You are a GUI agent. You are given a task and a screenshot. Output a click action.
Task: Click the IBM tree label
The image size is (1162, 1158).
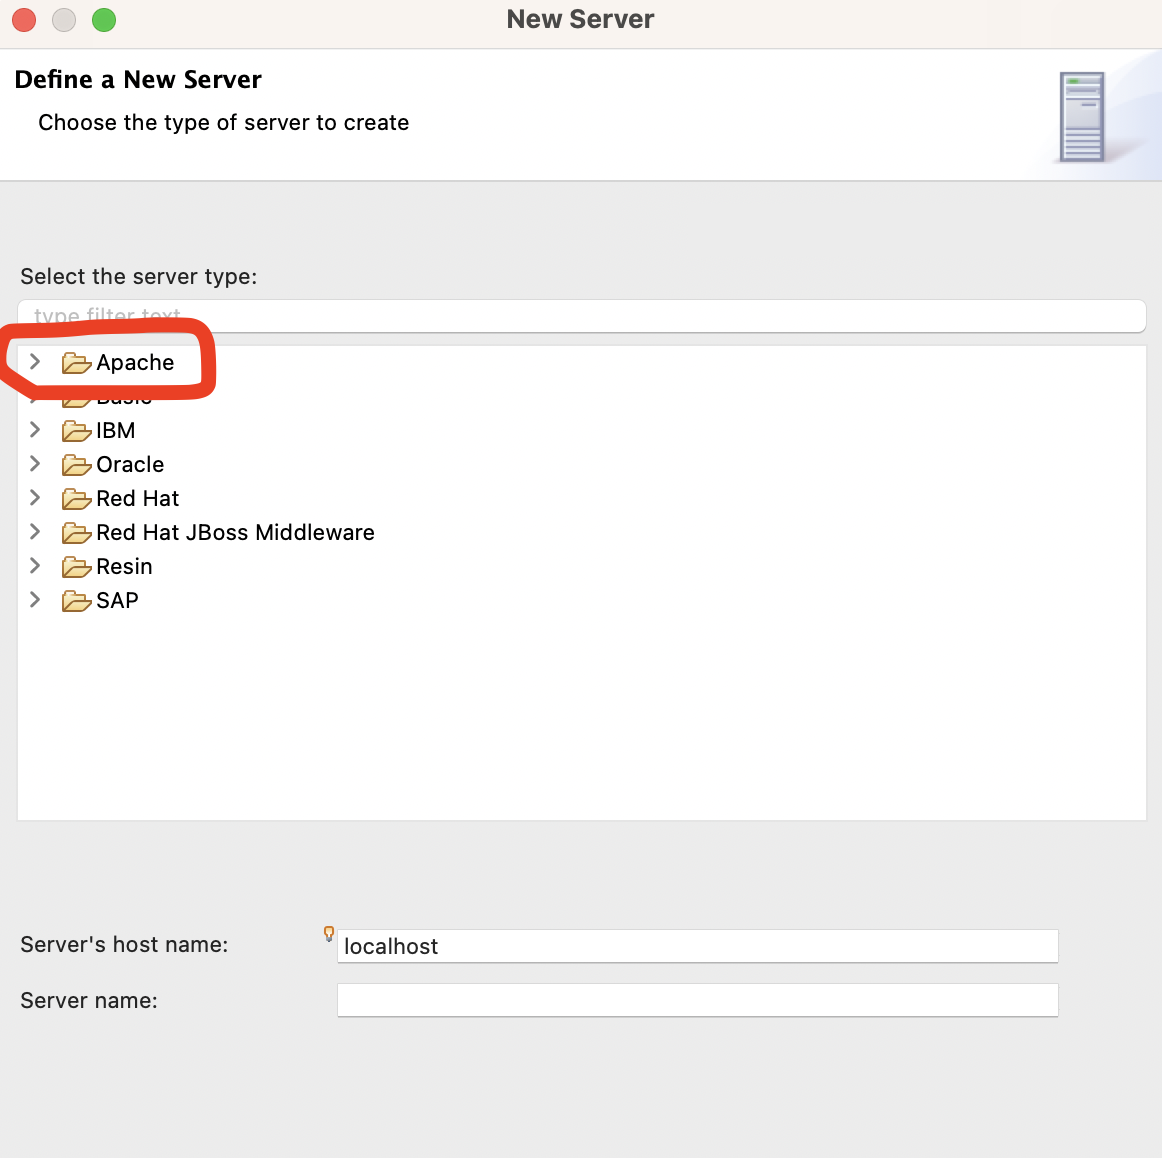116,430
